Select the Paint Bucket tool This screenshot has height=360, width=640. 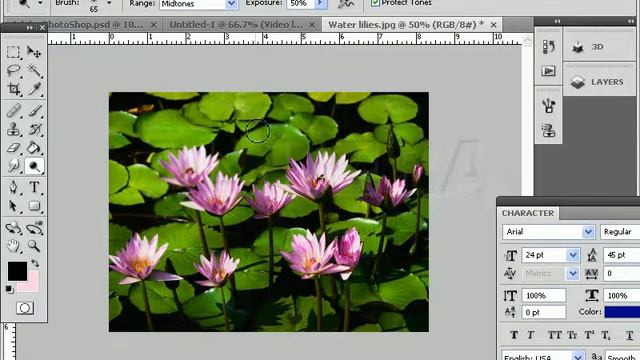click(34, 147)
